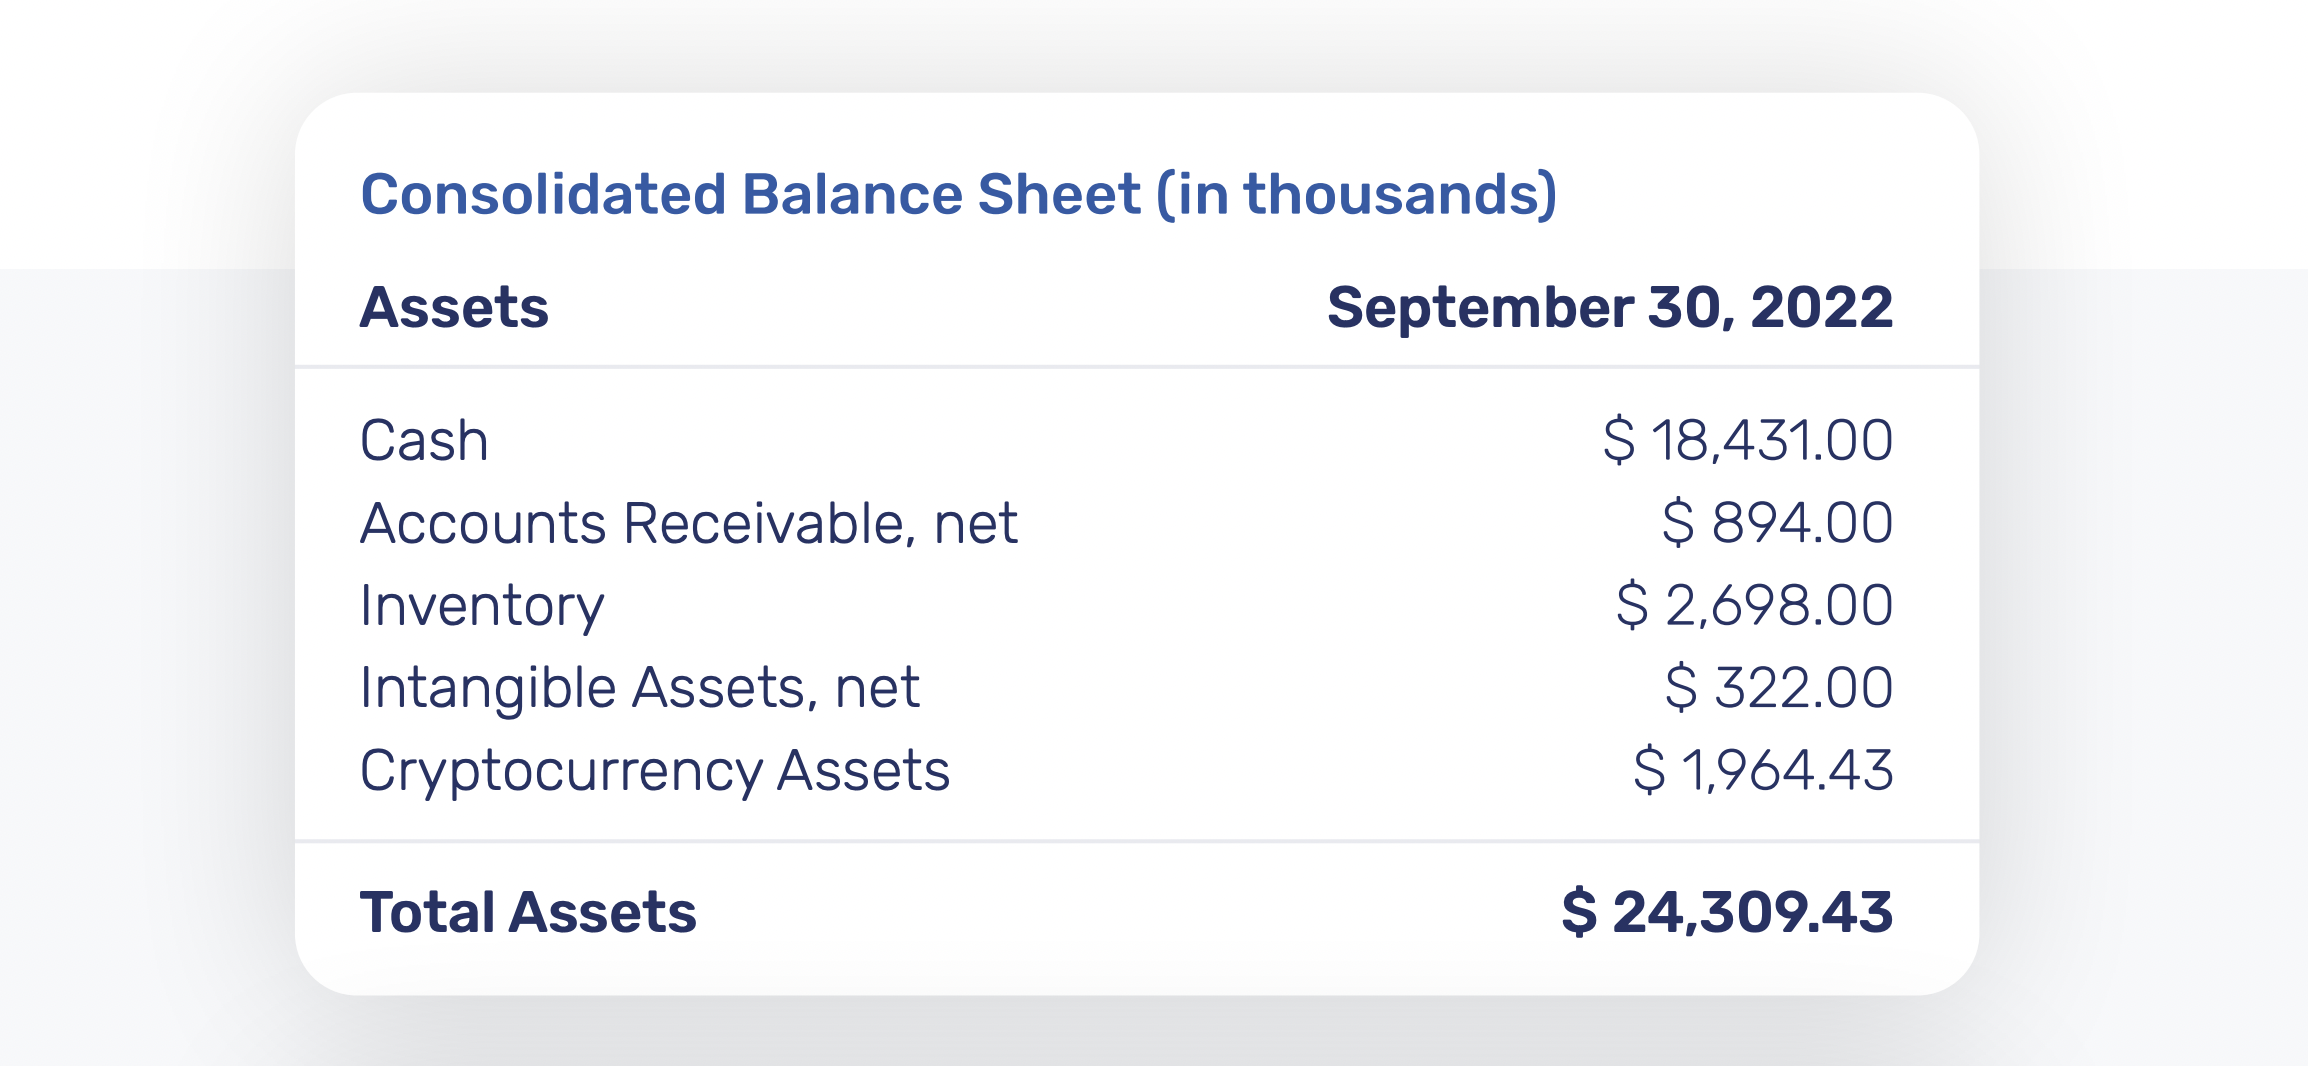Click the 'September 30, 2022' date header

(1609, 307)
